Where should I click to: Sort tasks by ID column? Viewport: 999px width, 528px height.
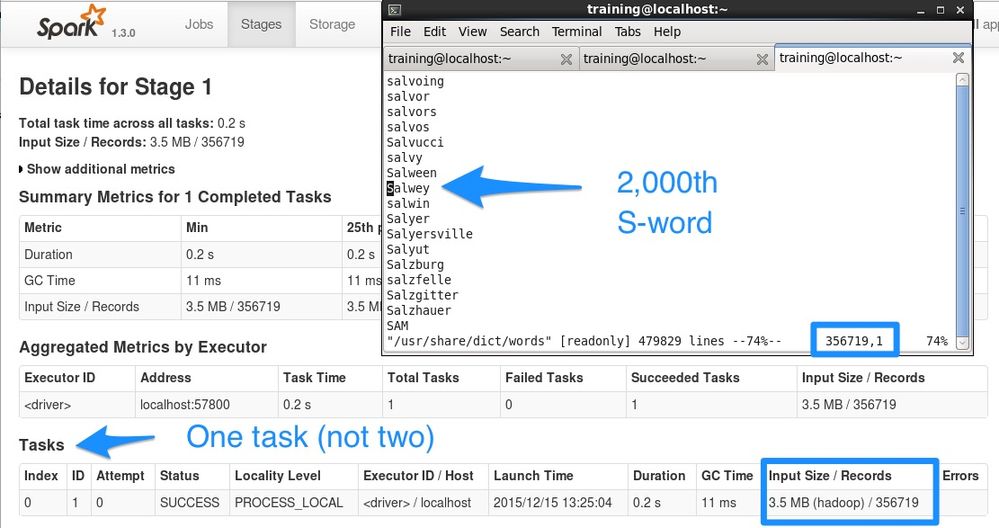[78, 476]
